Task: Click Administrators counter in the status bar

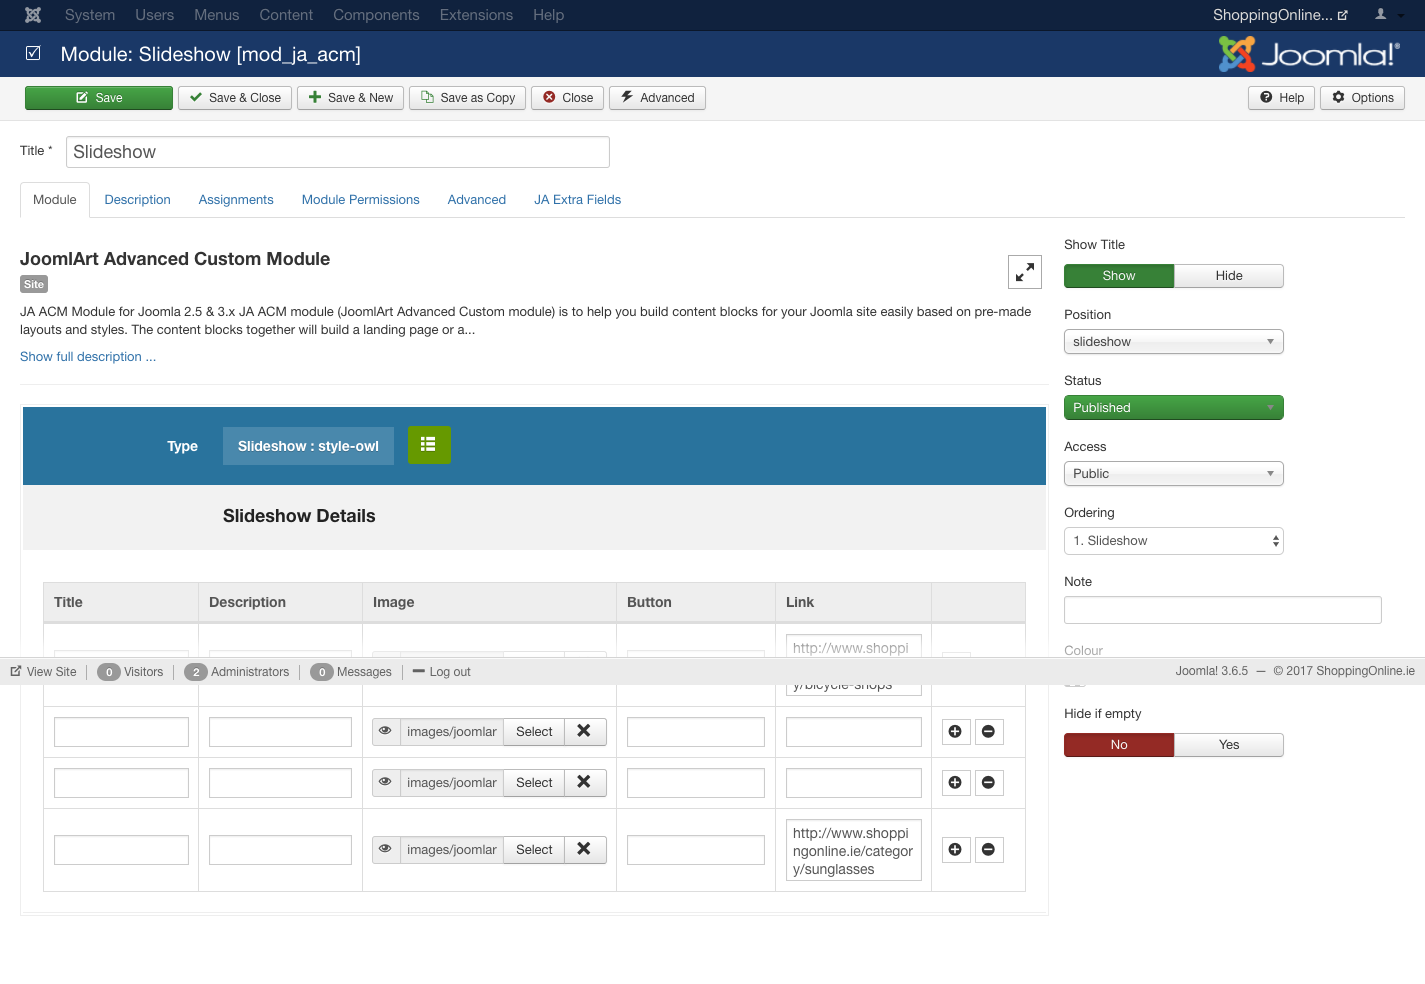Action: pyautogui.click(x=237, y=672)
